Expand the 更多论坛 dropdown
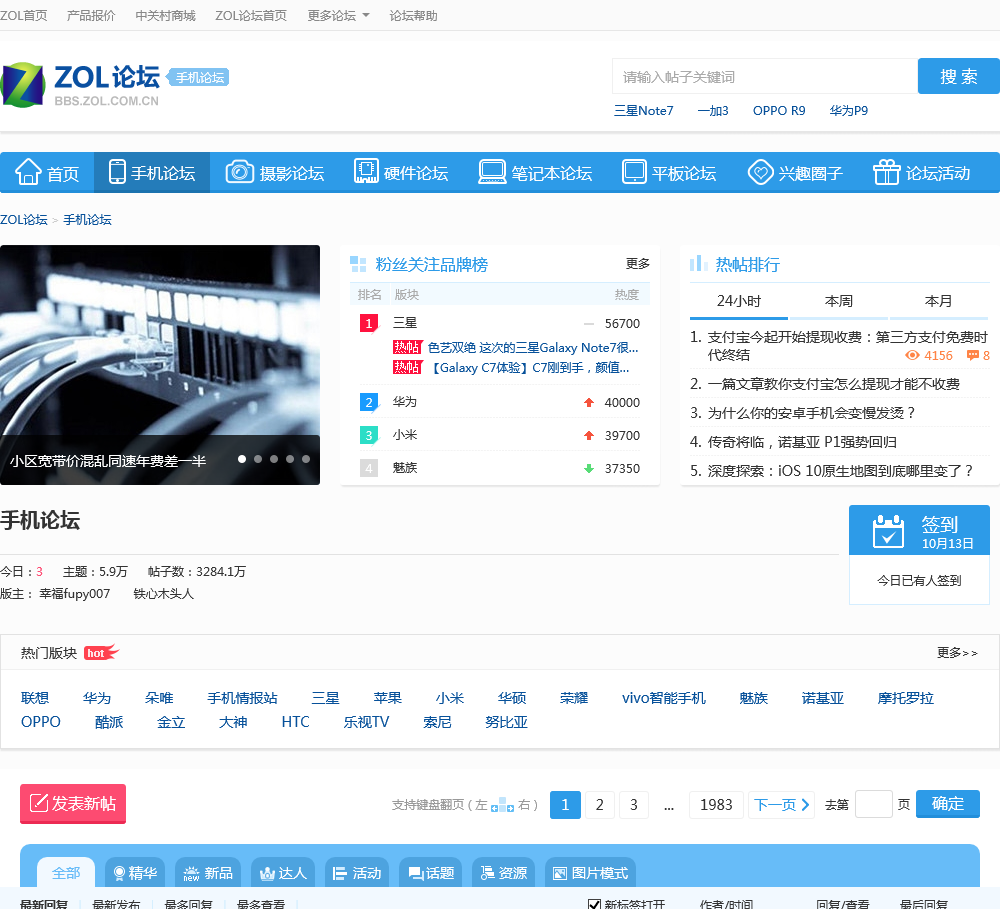Screen dimensions: 1000x909 (x=338, y=15)
